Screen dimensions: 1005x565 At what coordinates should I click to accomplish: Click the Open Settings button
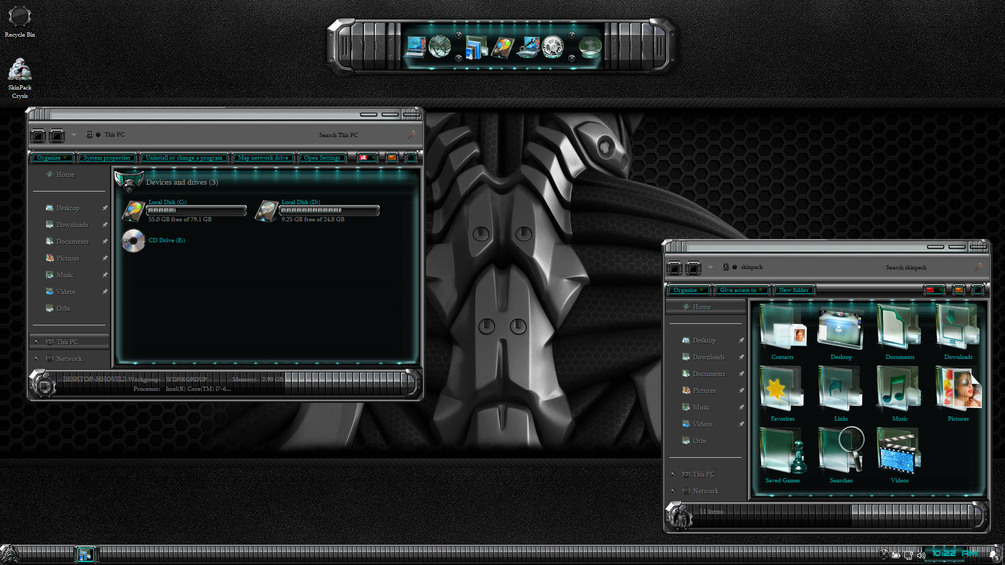point(322,158)
